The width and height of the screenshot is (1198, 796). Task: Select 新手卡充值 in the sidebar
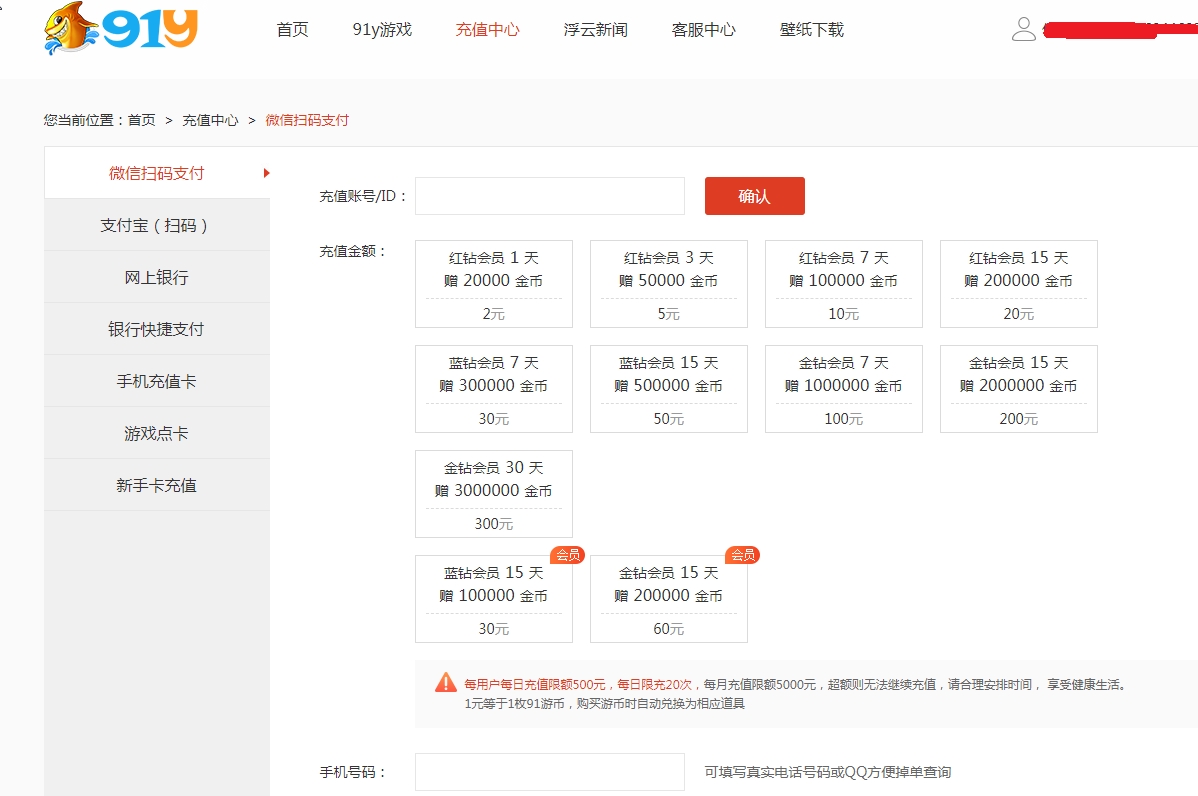156,485
